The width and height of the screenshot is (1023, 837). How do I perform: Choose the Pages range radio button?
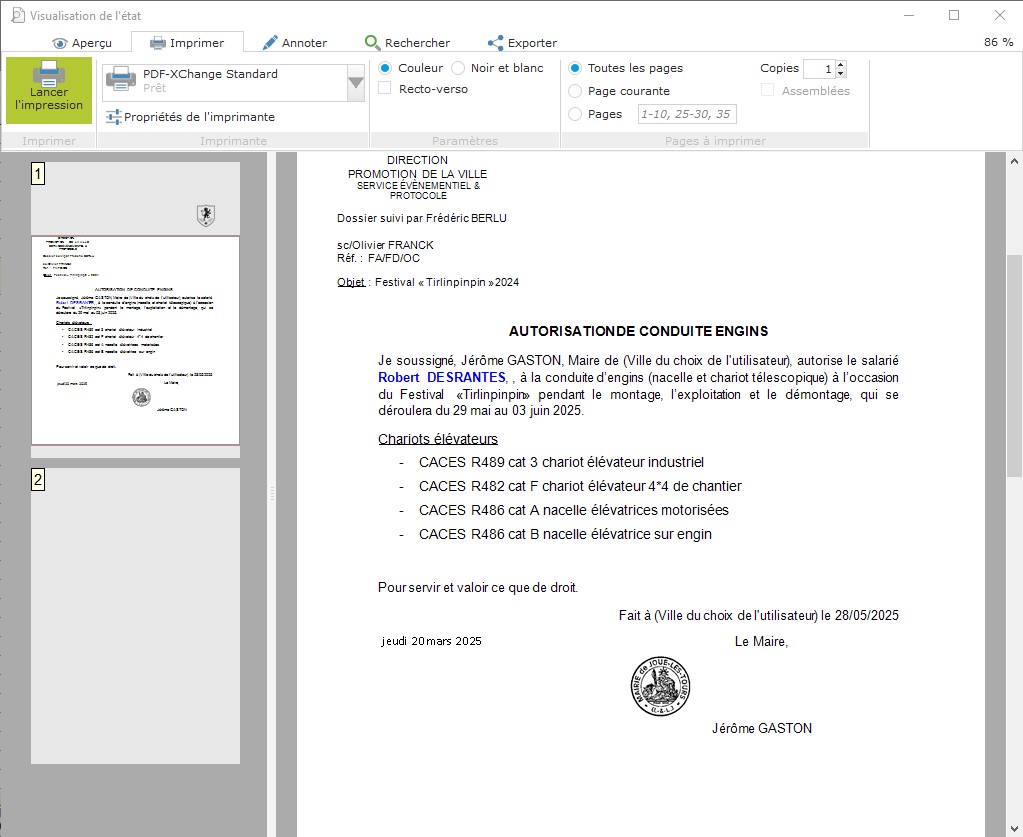pos(575,114)
